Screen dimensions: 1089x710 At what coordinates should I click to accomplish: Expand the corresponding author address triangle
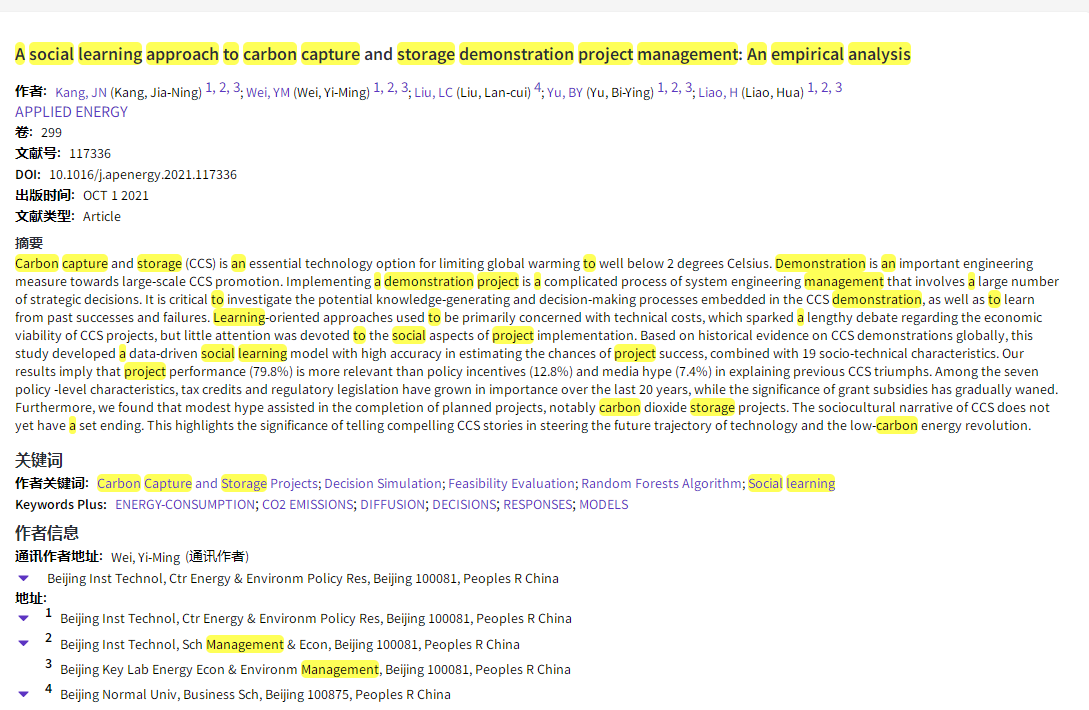(24, 578)
